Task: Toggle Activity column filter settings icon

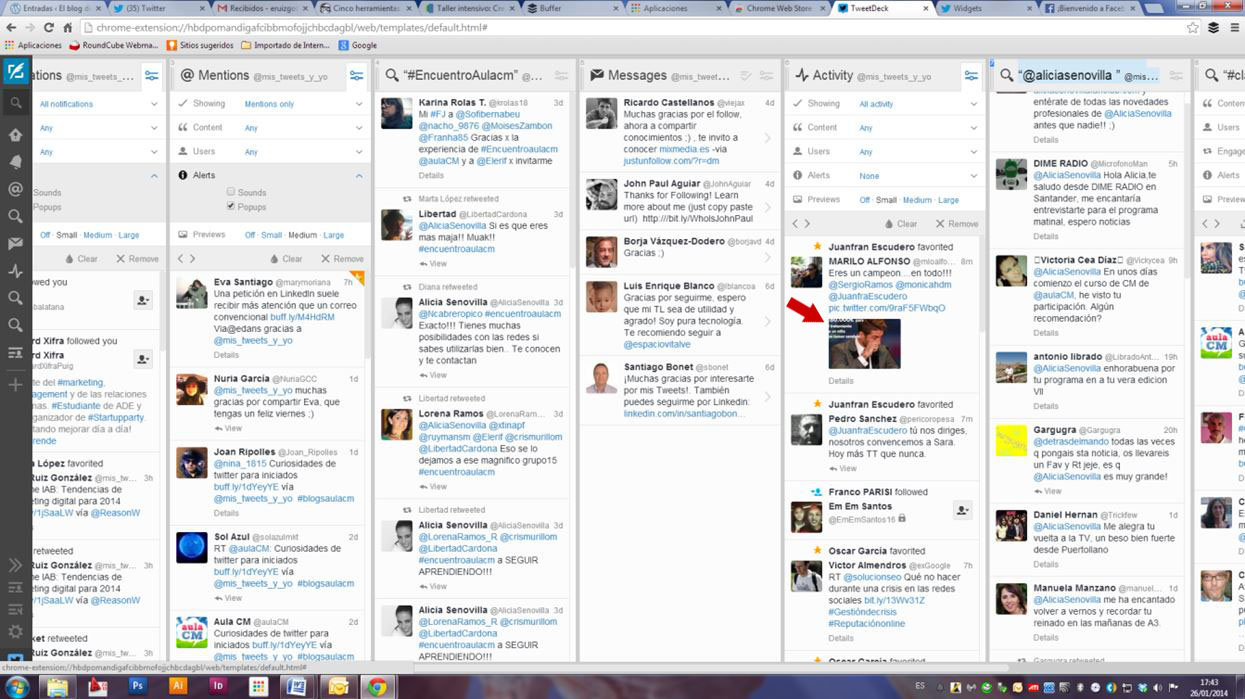Action: [x=970, y=76]
